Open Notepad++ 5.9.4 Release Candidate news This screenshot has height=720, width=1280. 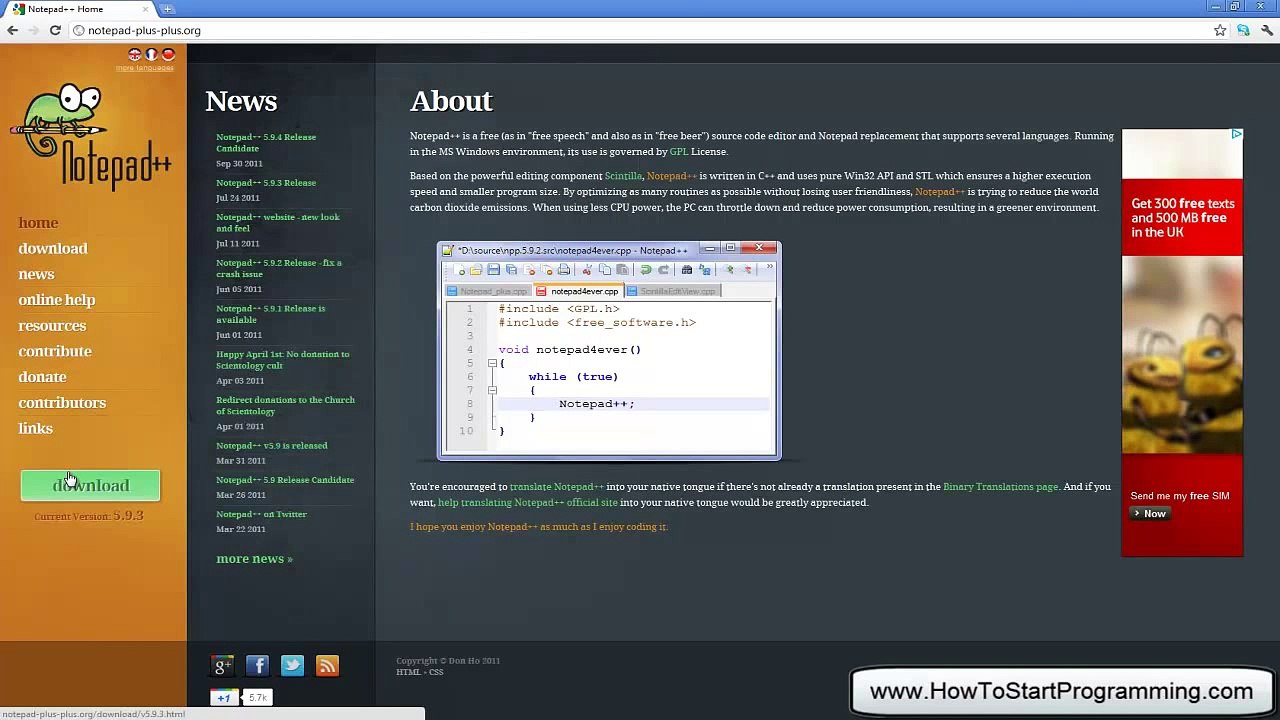coord(266,142)
